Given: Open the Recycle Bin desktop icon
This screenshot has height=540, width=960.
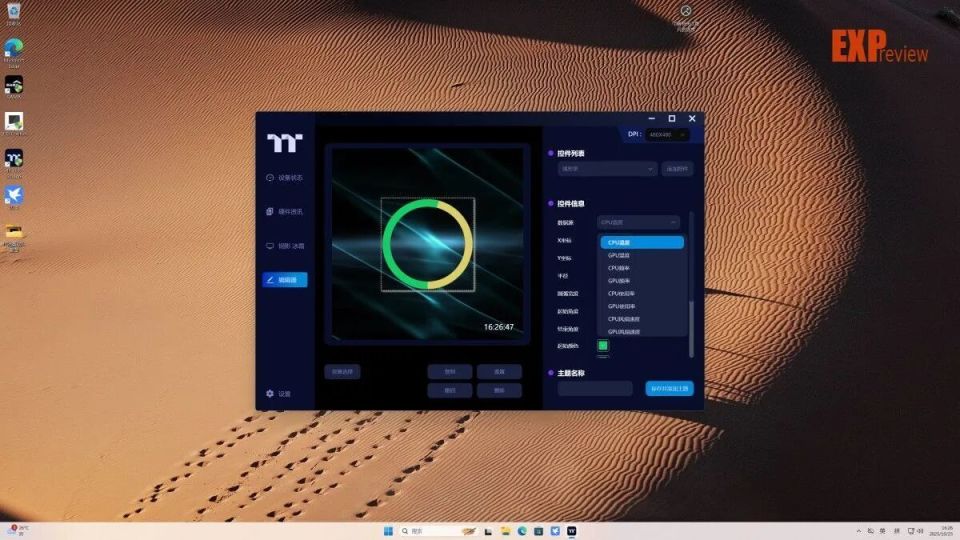Looking at the screenshot, I should [x=13, y=14].
